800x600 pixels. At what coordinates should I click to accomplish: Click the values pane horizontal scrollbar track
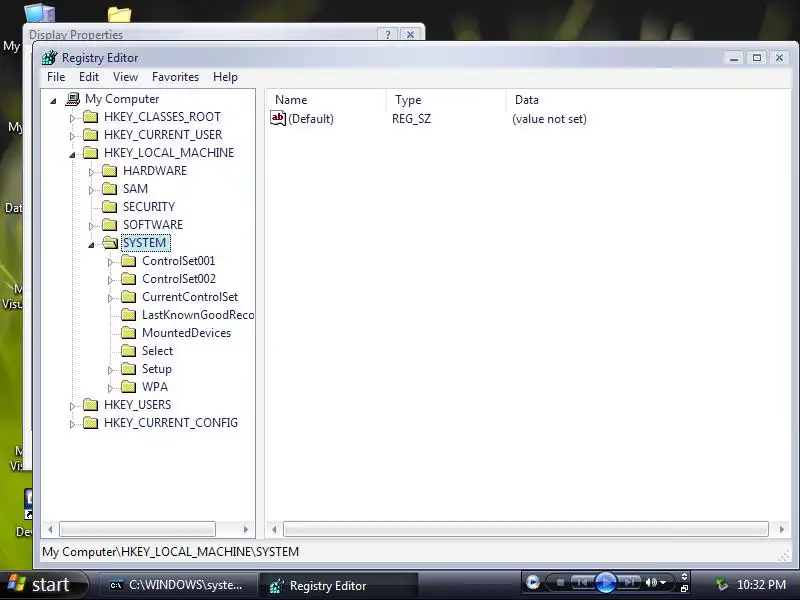coord(526,529)
